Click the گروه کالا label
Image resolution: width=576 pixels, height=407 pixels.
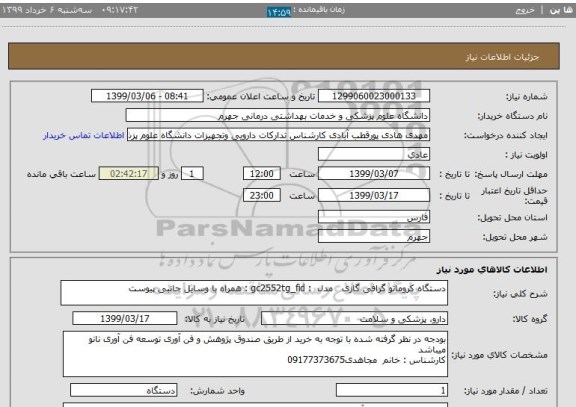coord(530,319)
